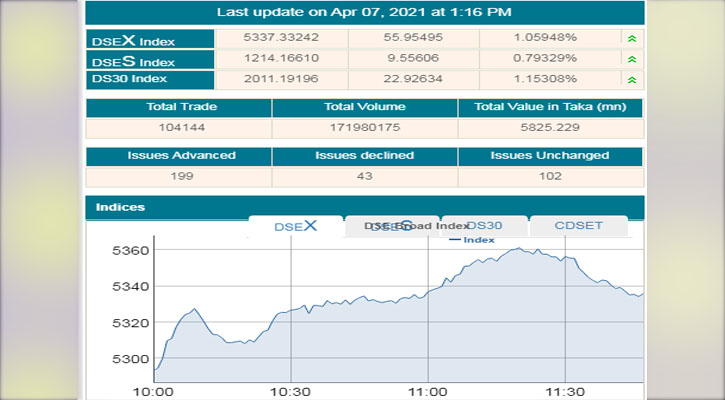Select the DS30 chart tab
This screenshot has height=400, width=725.
(484, 226)
